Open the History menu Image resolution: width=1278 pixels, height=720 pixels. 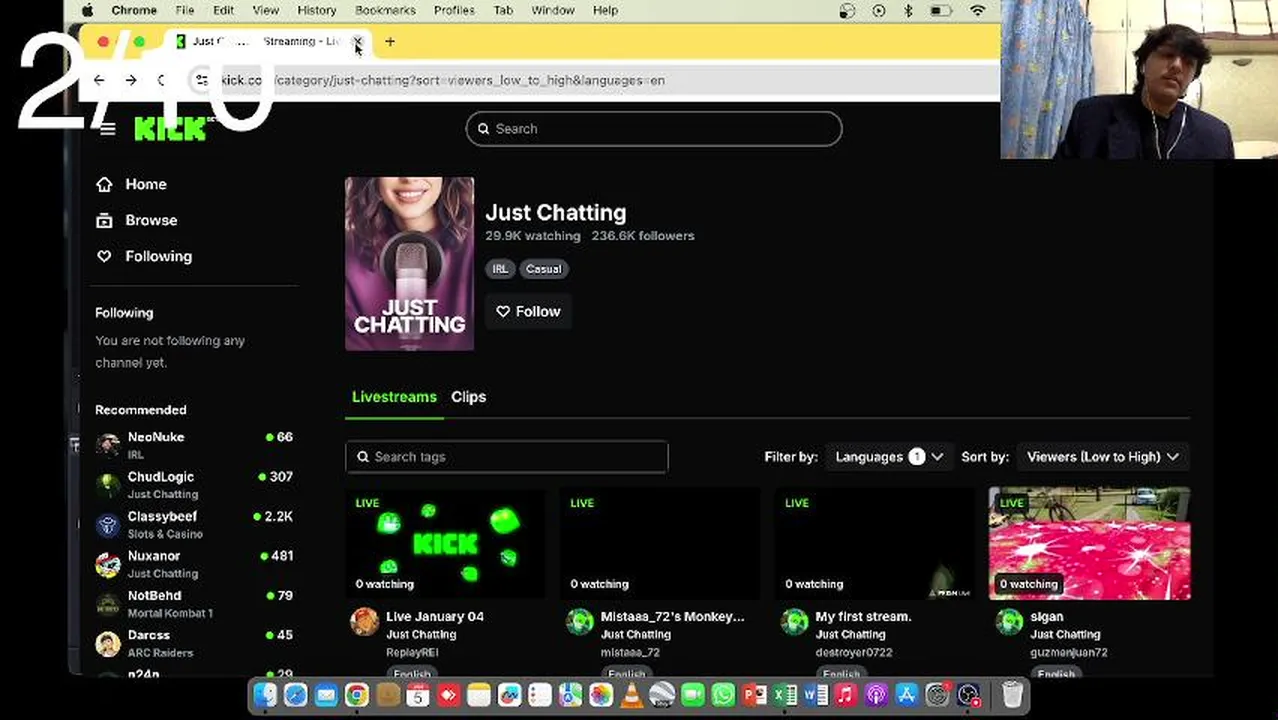click(317, 10)
